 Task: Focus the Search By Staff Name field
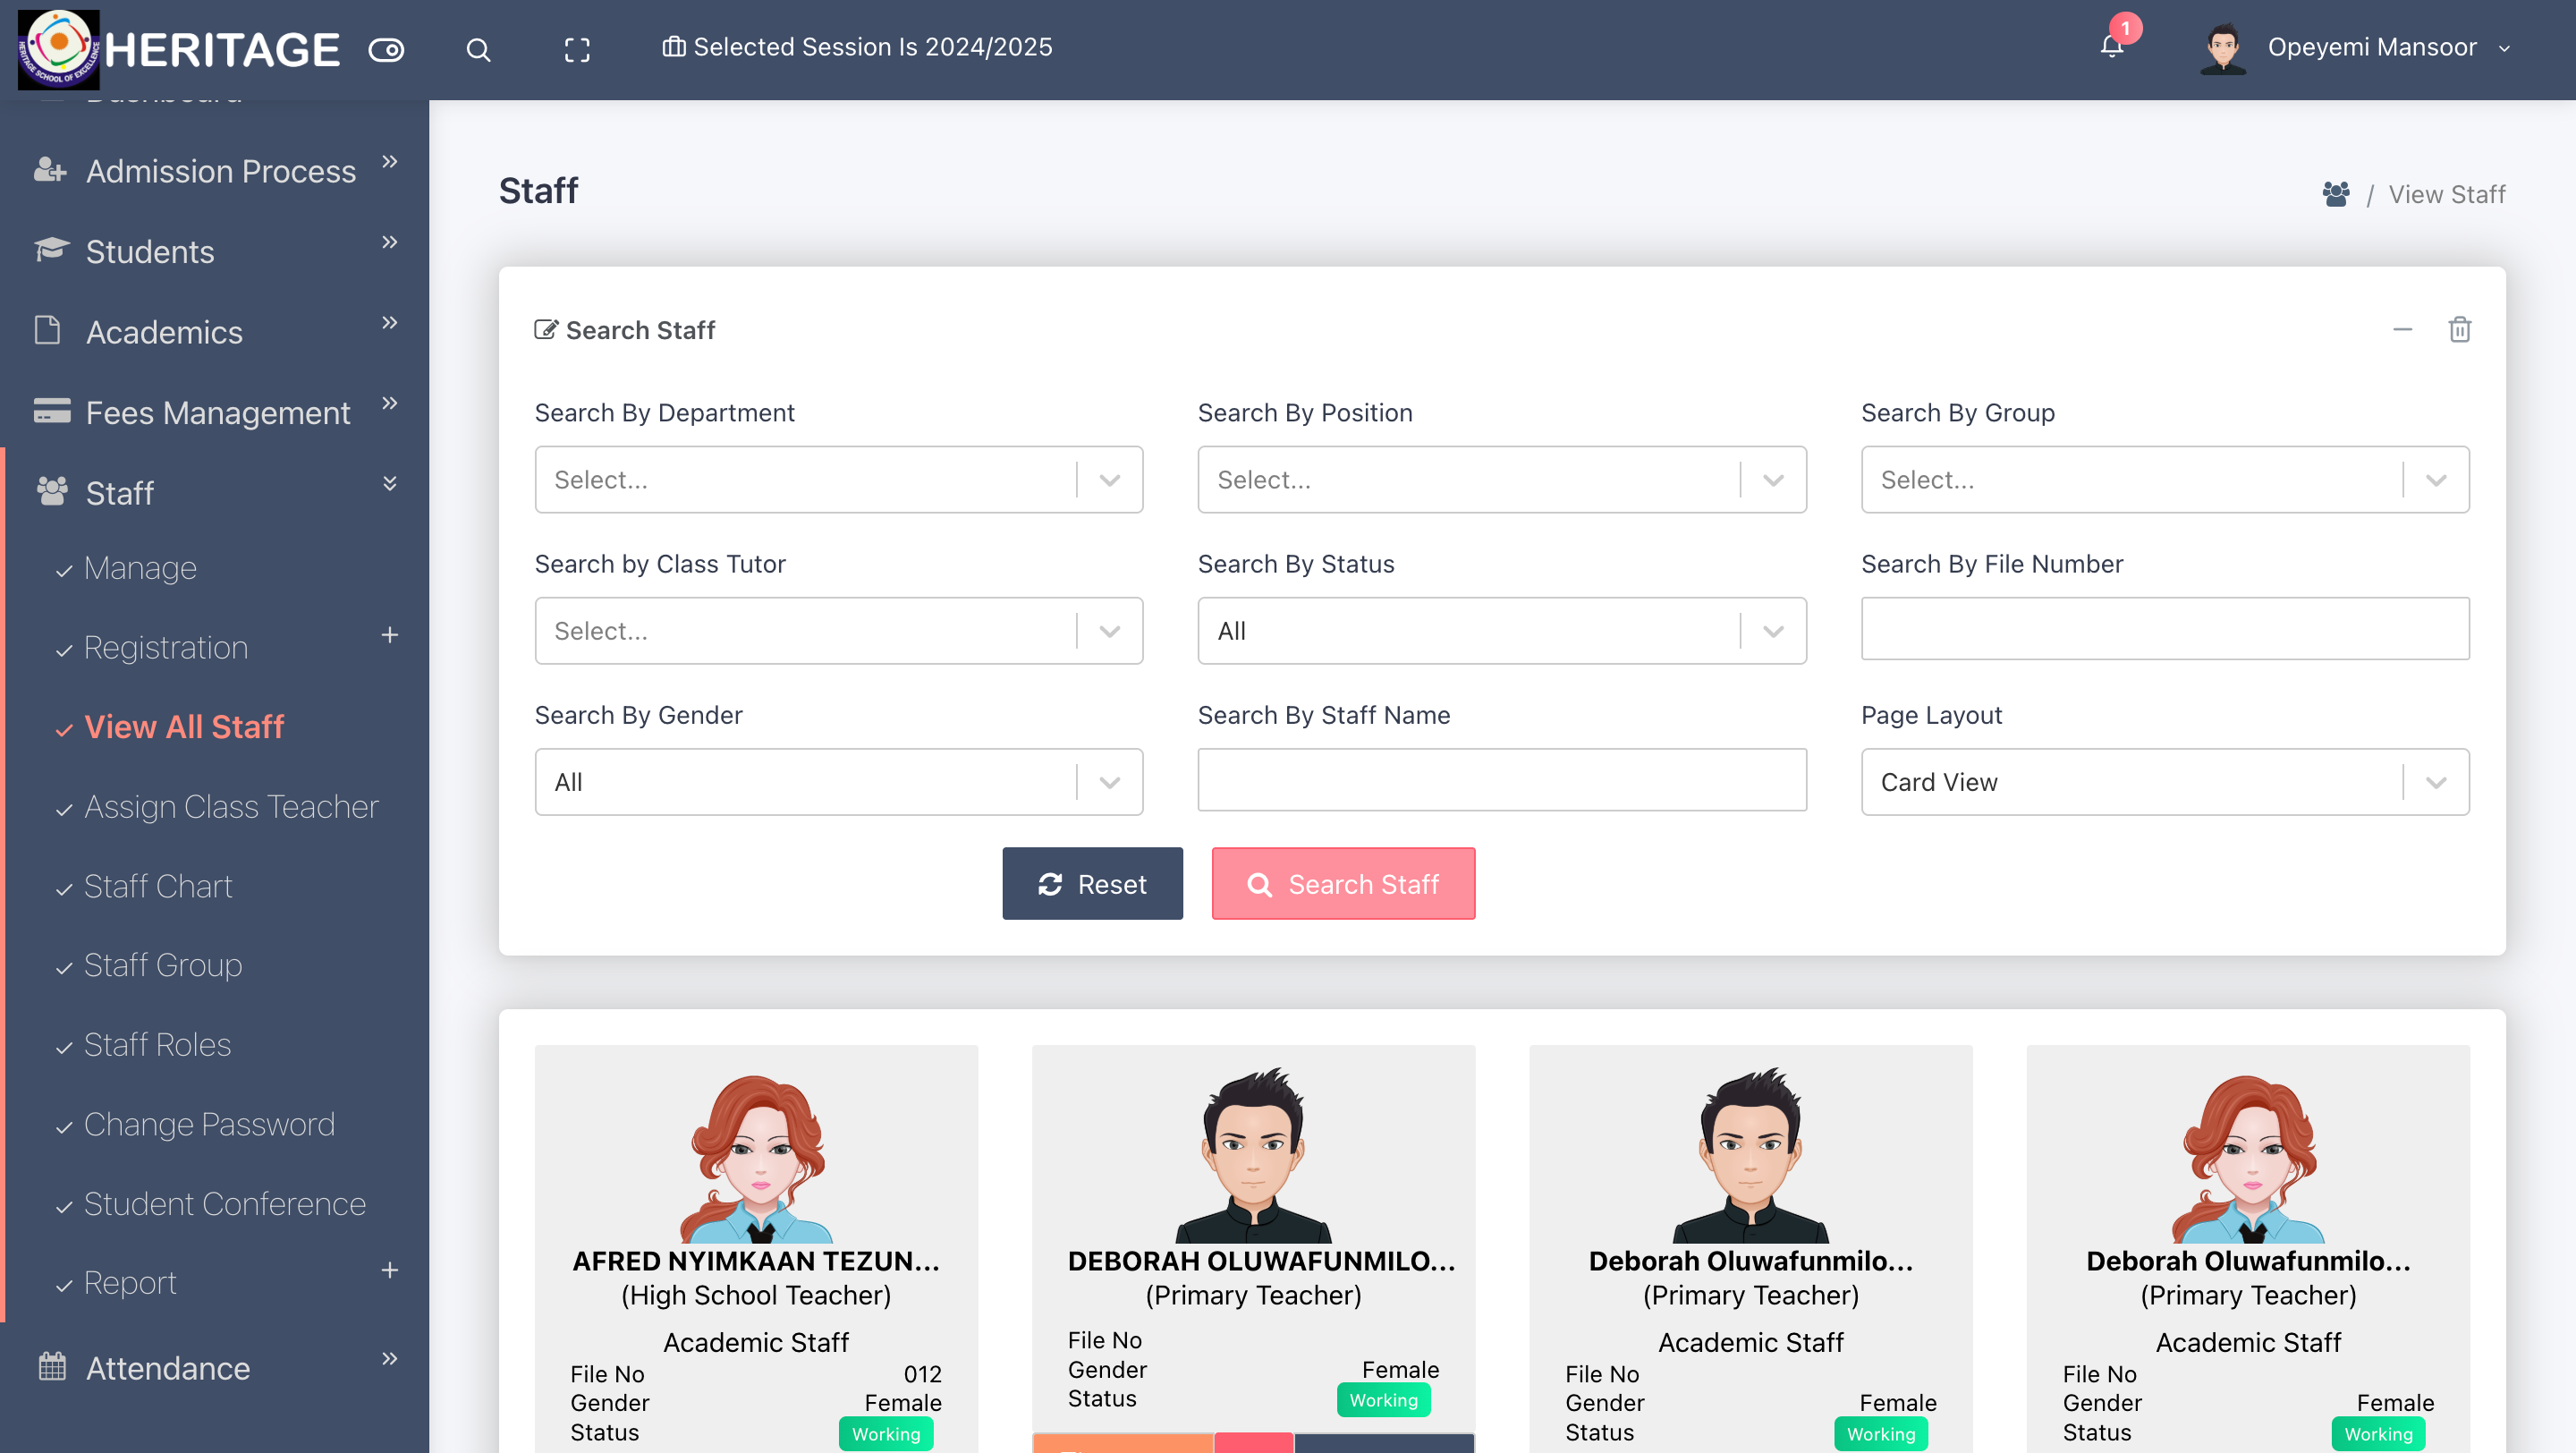pyautogui.click(x=1502, y=780)
